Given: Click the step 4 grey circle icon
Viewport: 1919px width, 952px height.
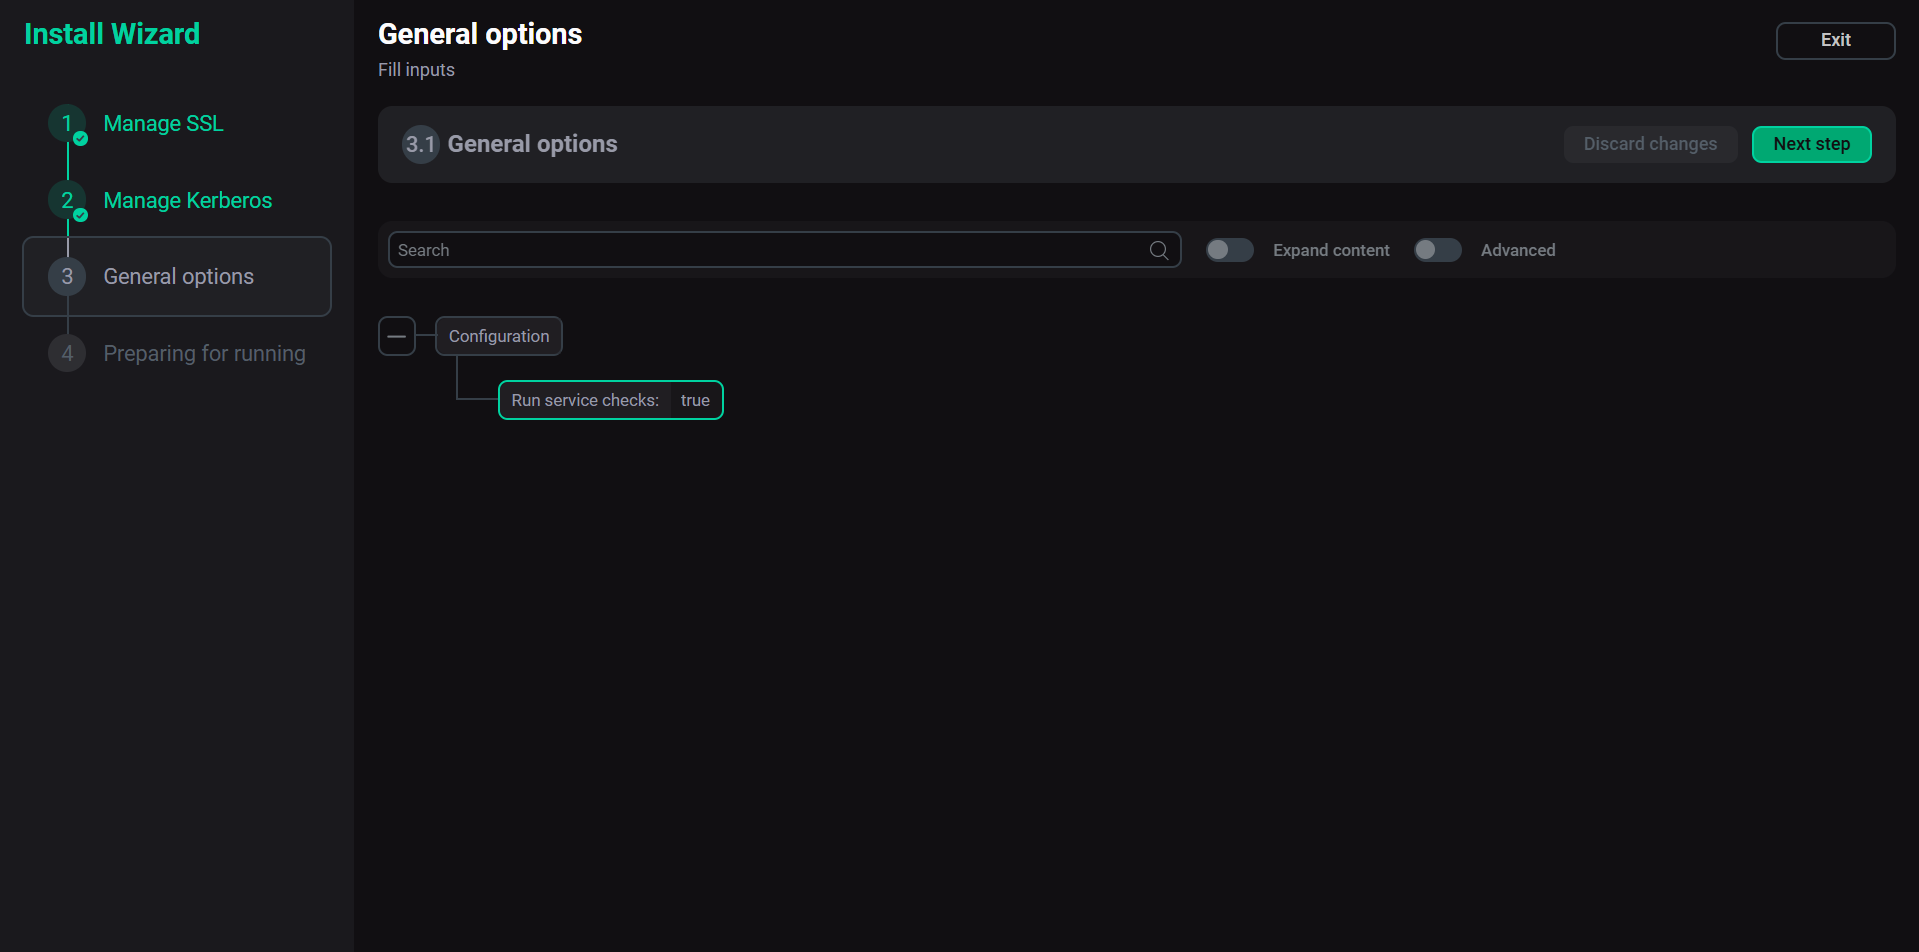Looking at the screenshot, I should pyautogui.click(x=67, y=353).
